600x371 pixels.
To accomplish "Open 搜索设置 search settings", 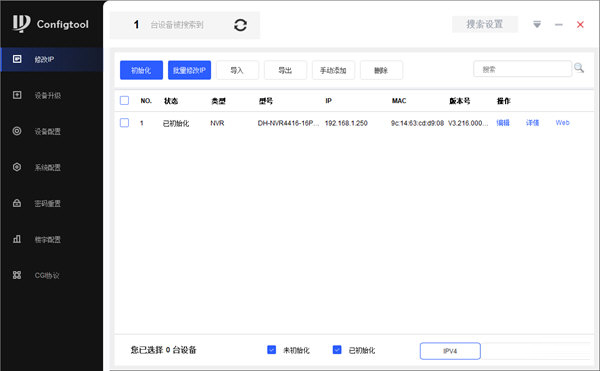I will (x=485, y=24).
